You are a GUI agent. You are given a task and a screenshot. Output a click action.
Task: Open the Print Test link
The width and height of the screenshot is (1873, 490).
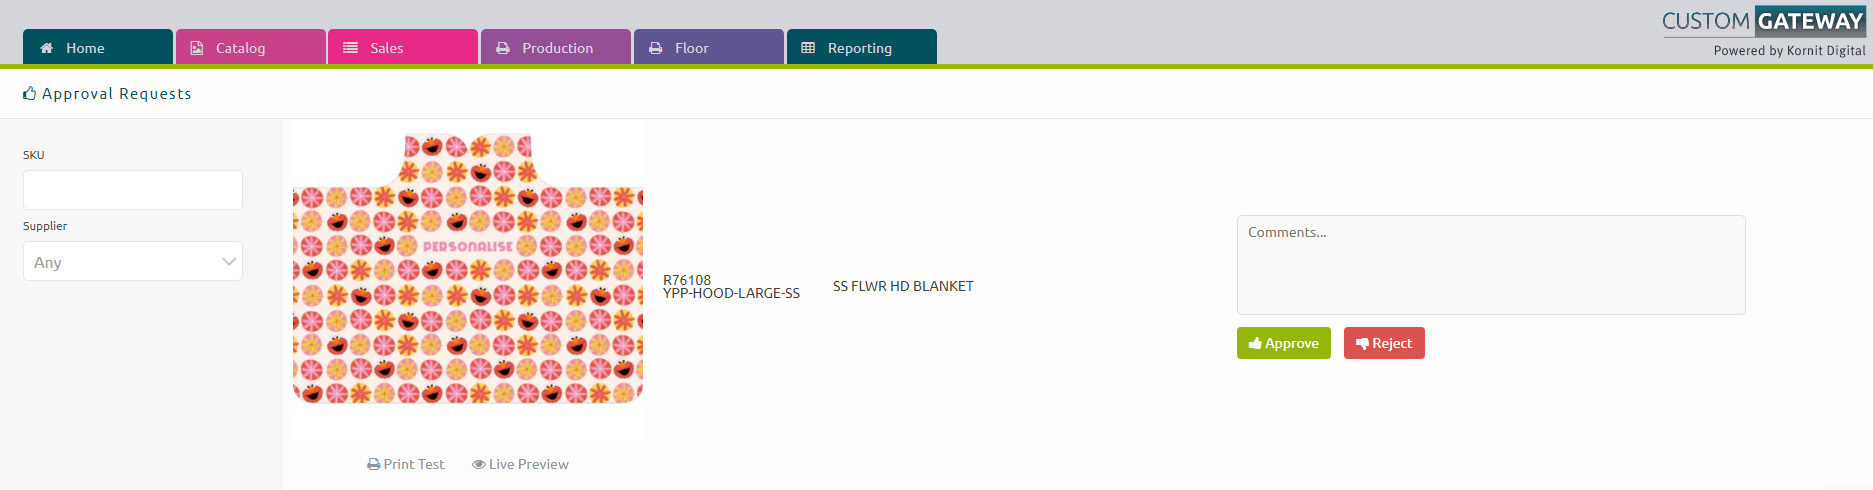406,464
